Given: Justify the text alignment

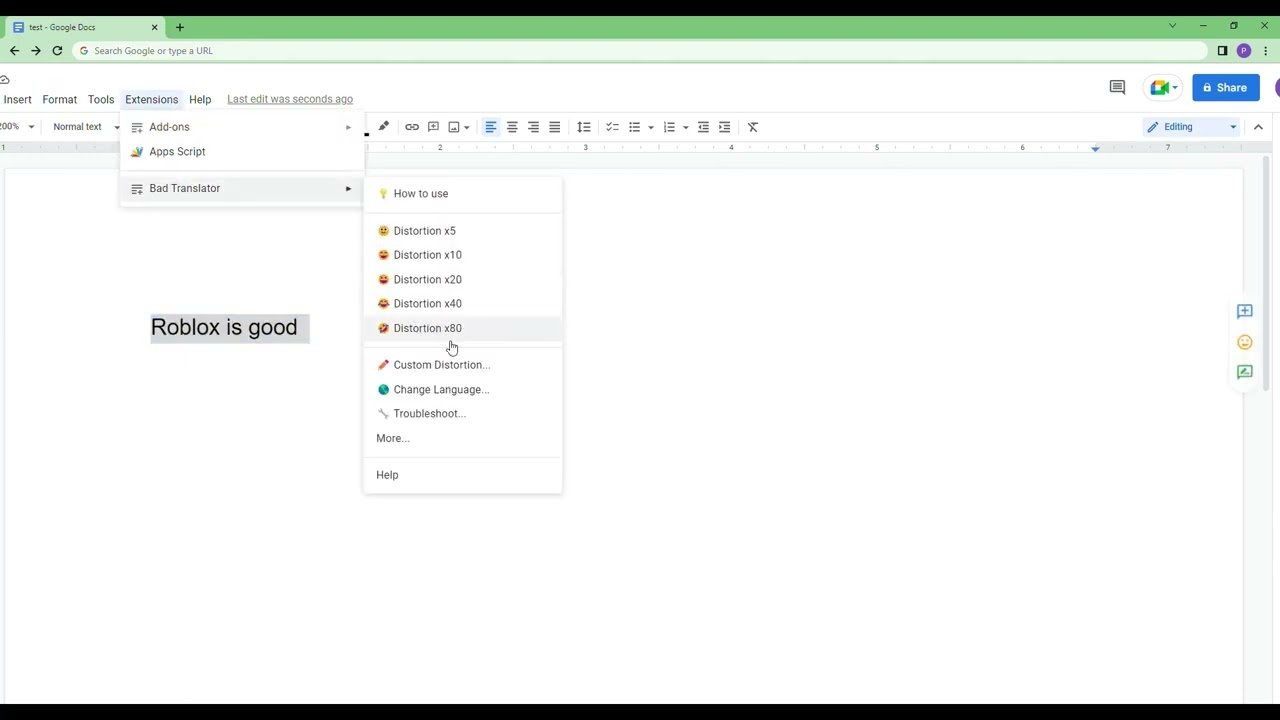Looking at the screenshot, I should coord(555,127).
